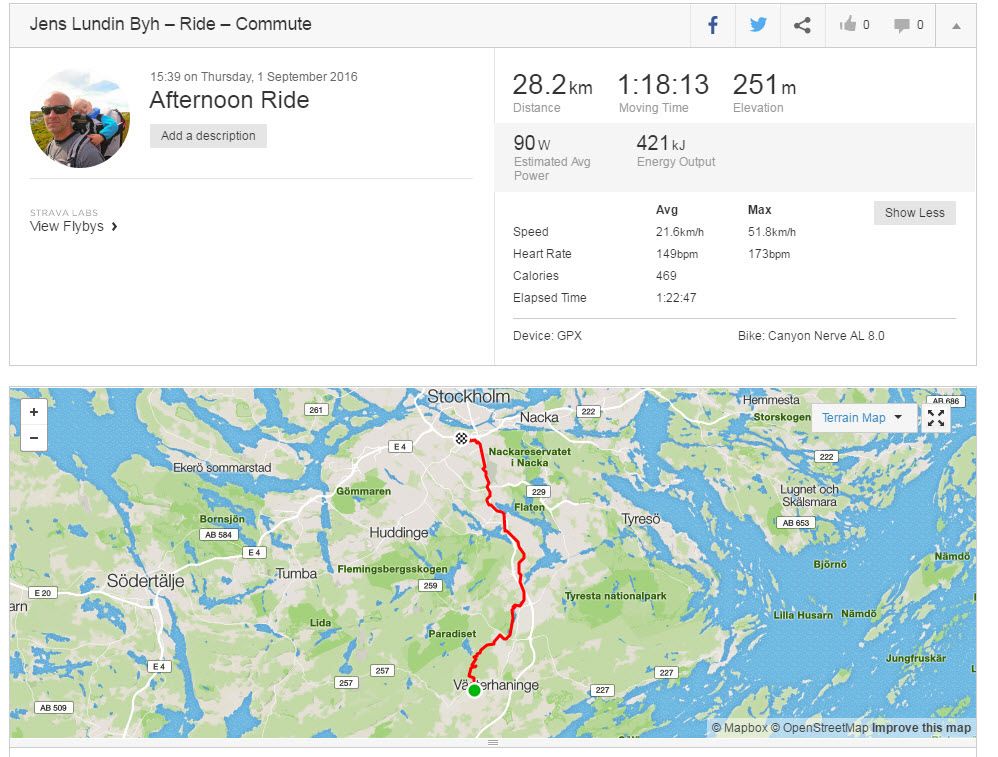Zoom in on the map

[x=34, y=411]
